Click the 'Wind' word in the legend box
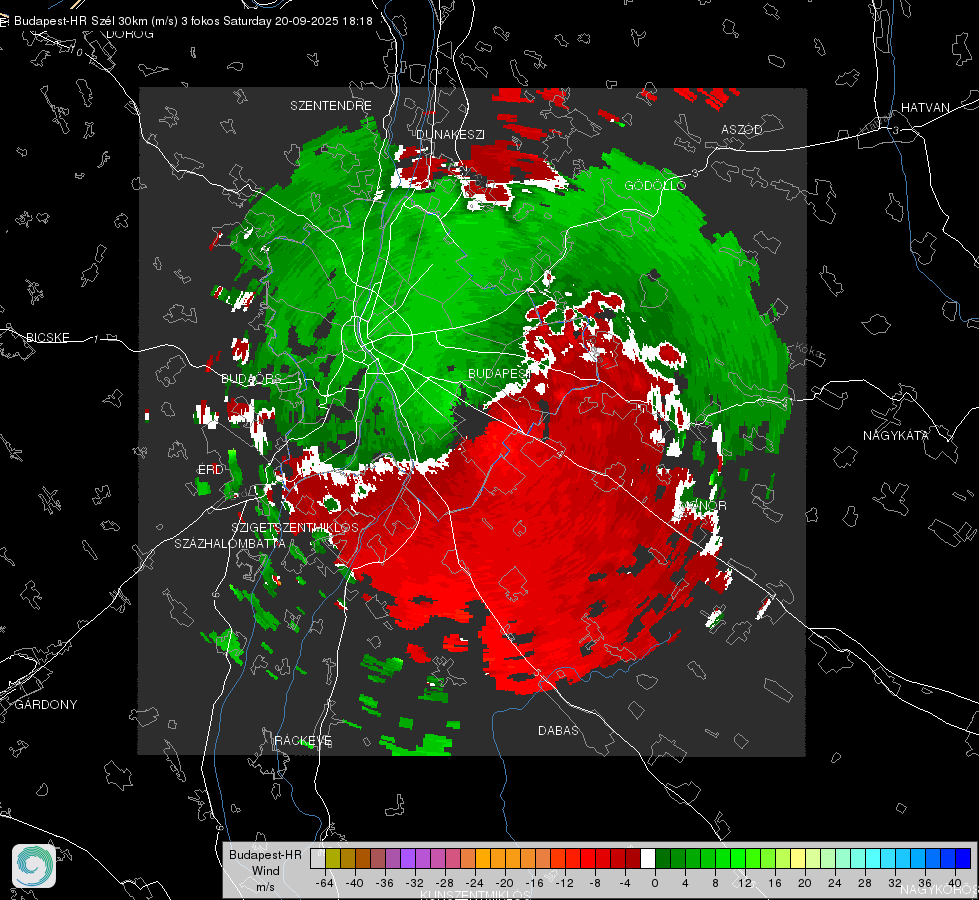Viewport: 979px width, 900px height. coord(265,871)
